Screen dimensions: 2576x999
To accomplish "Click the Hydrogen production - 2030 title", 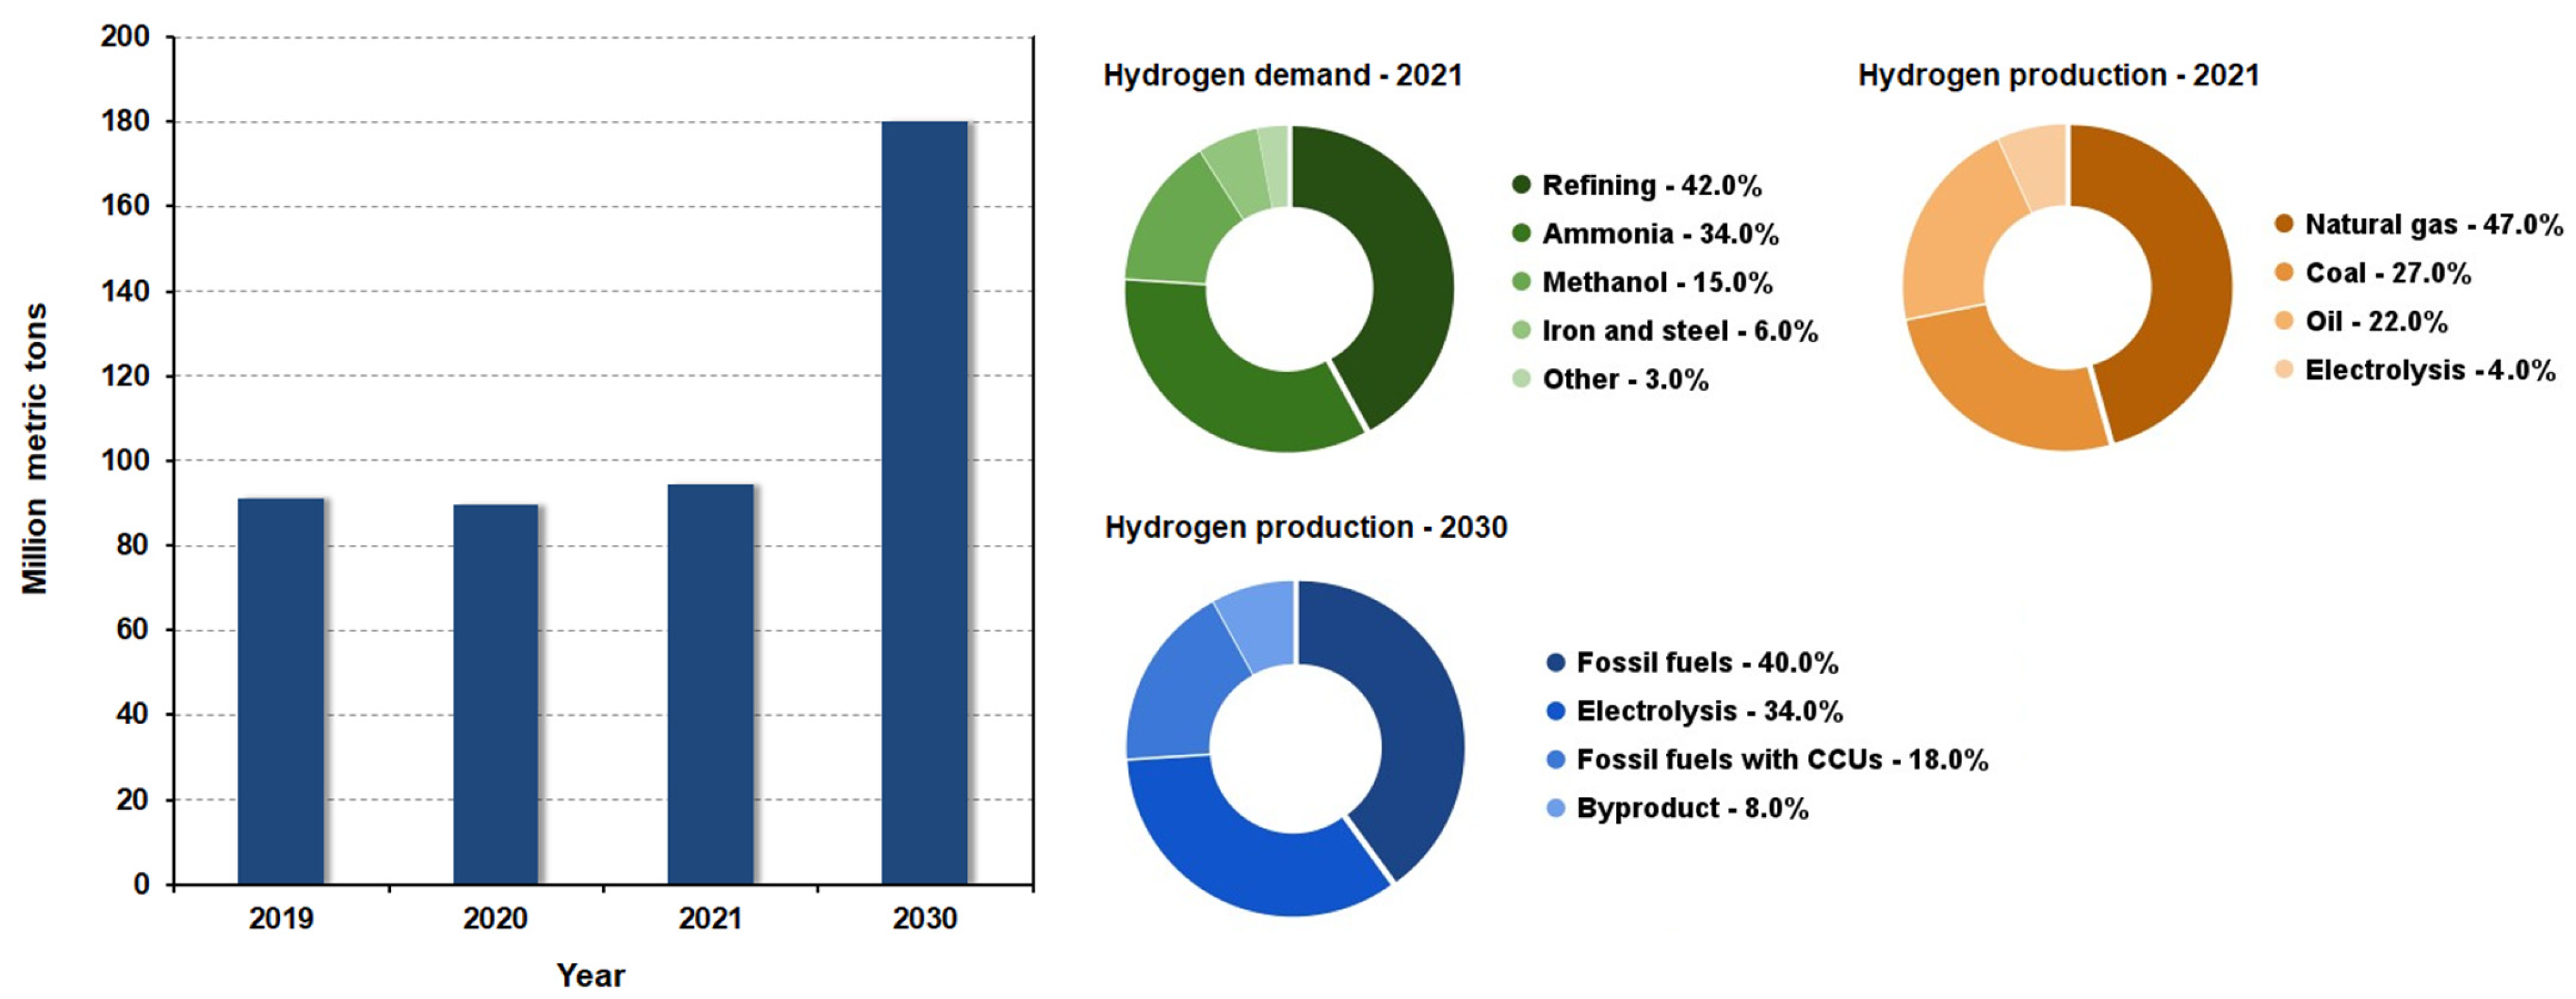I will [x=1305, y=527].
